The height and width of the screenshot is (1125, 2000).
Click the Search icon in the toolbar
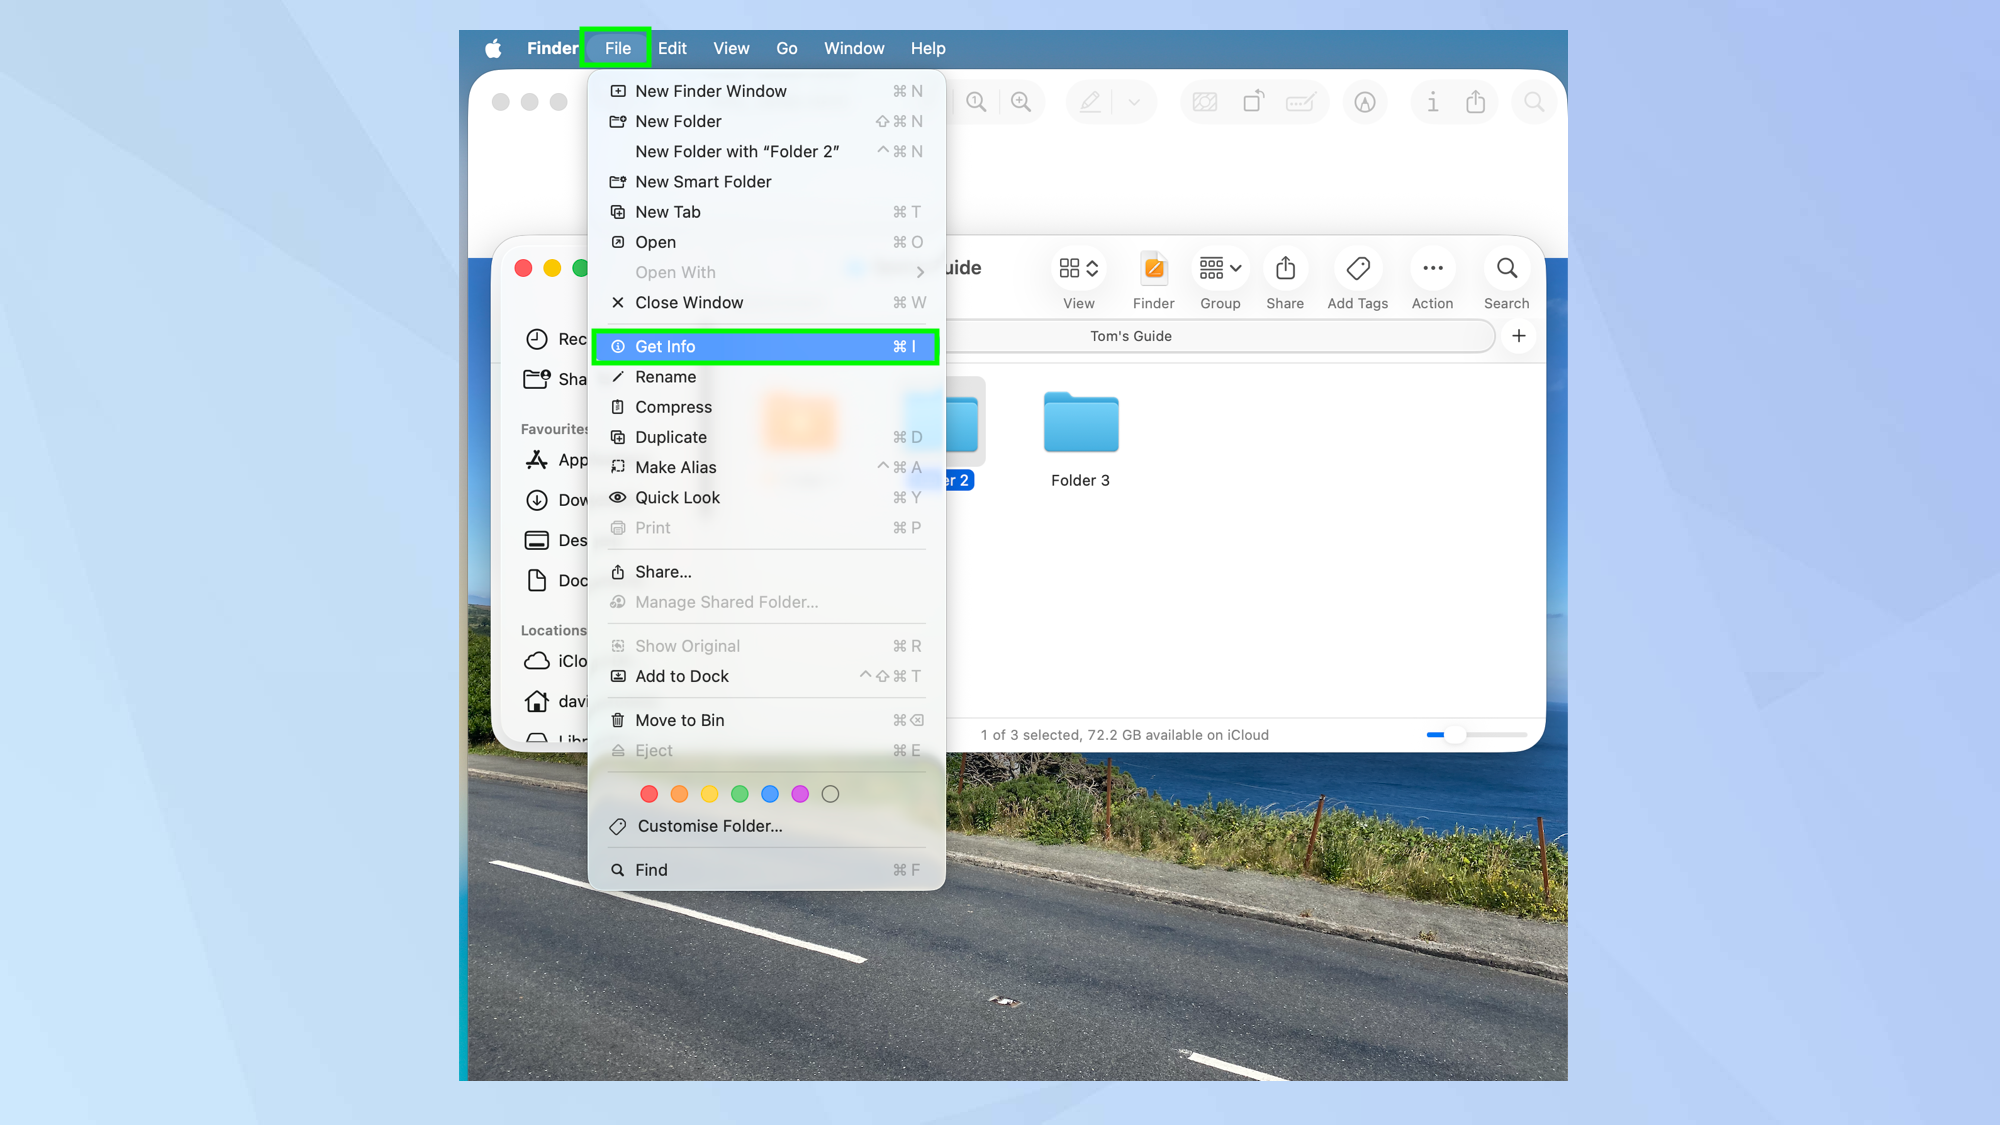[1505, 268]
